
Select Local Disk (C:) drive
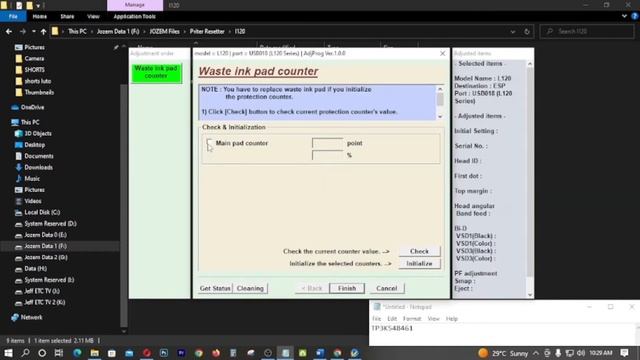coord(42,212)
